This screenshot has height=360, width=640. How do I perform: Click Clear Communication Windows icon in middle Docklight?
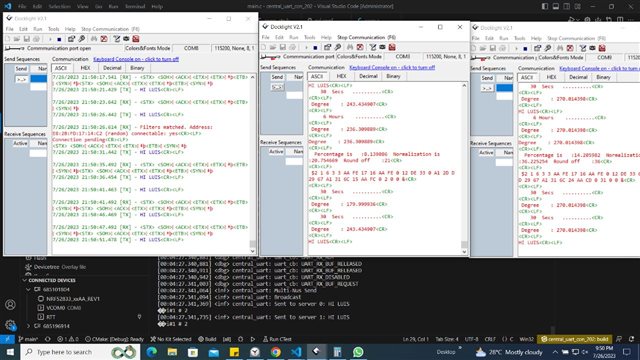tap(360, 47)
